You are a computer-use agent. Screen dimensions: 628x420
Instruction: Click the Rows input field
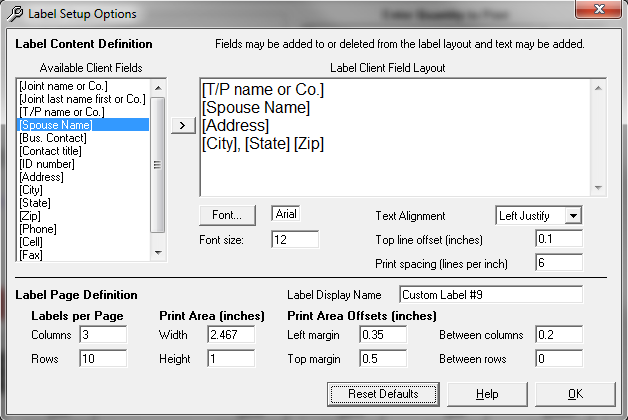point(103,358)
